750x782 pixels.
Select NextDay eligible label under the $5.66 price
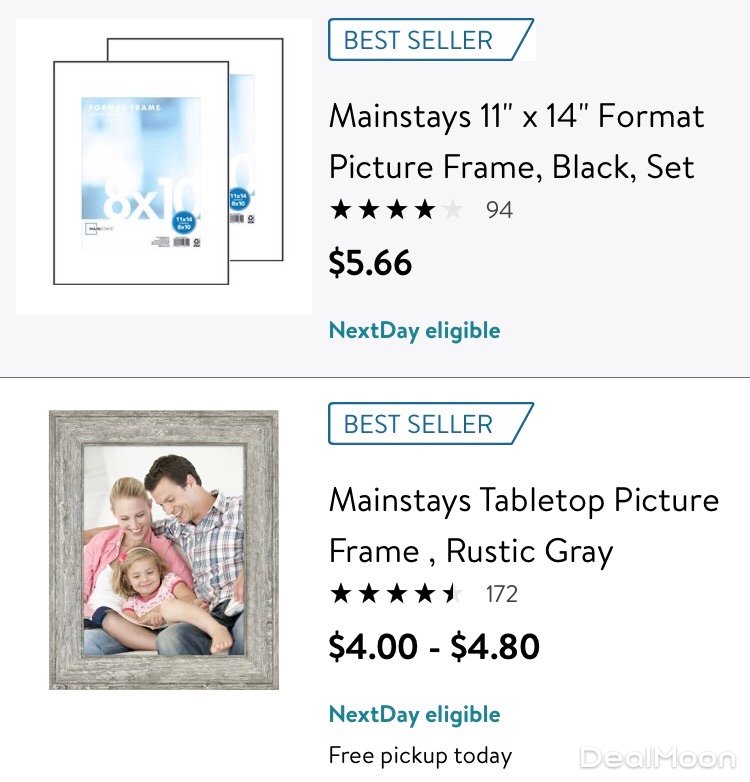[414, 330]
